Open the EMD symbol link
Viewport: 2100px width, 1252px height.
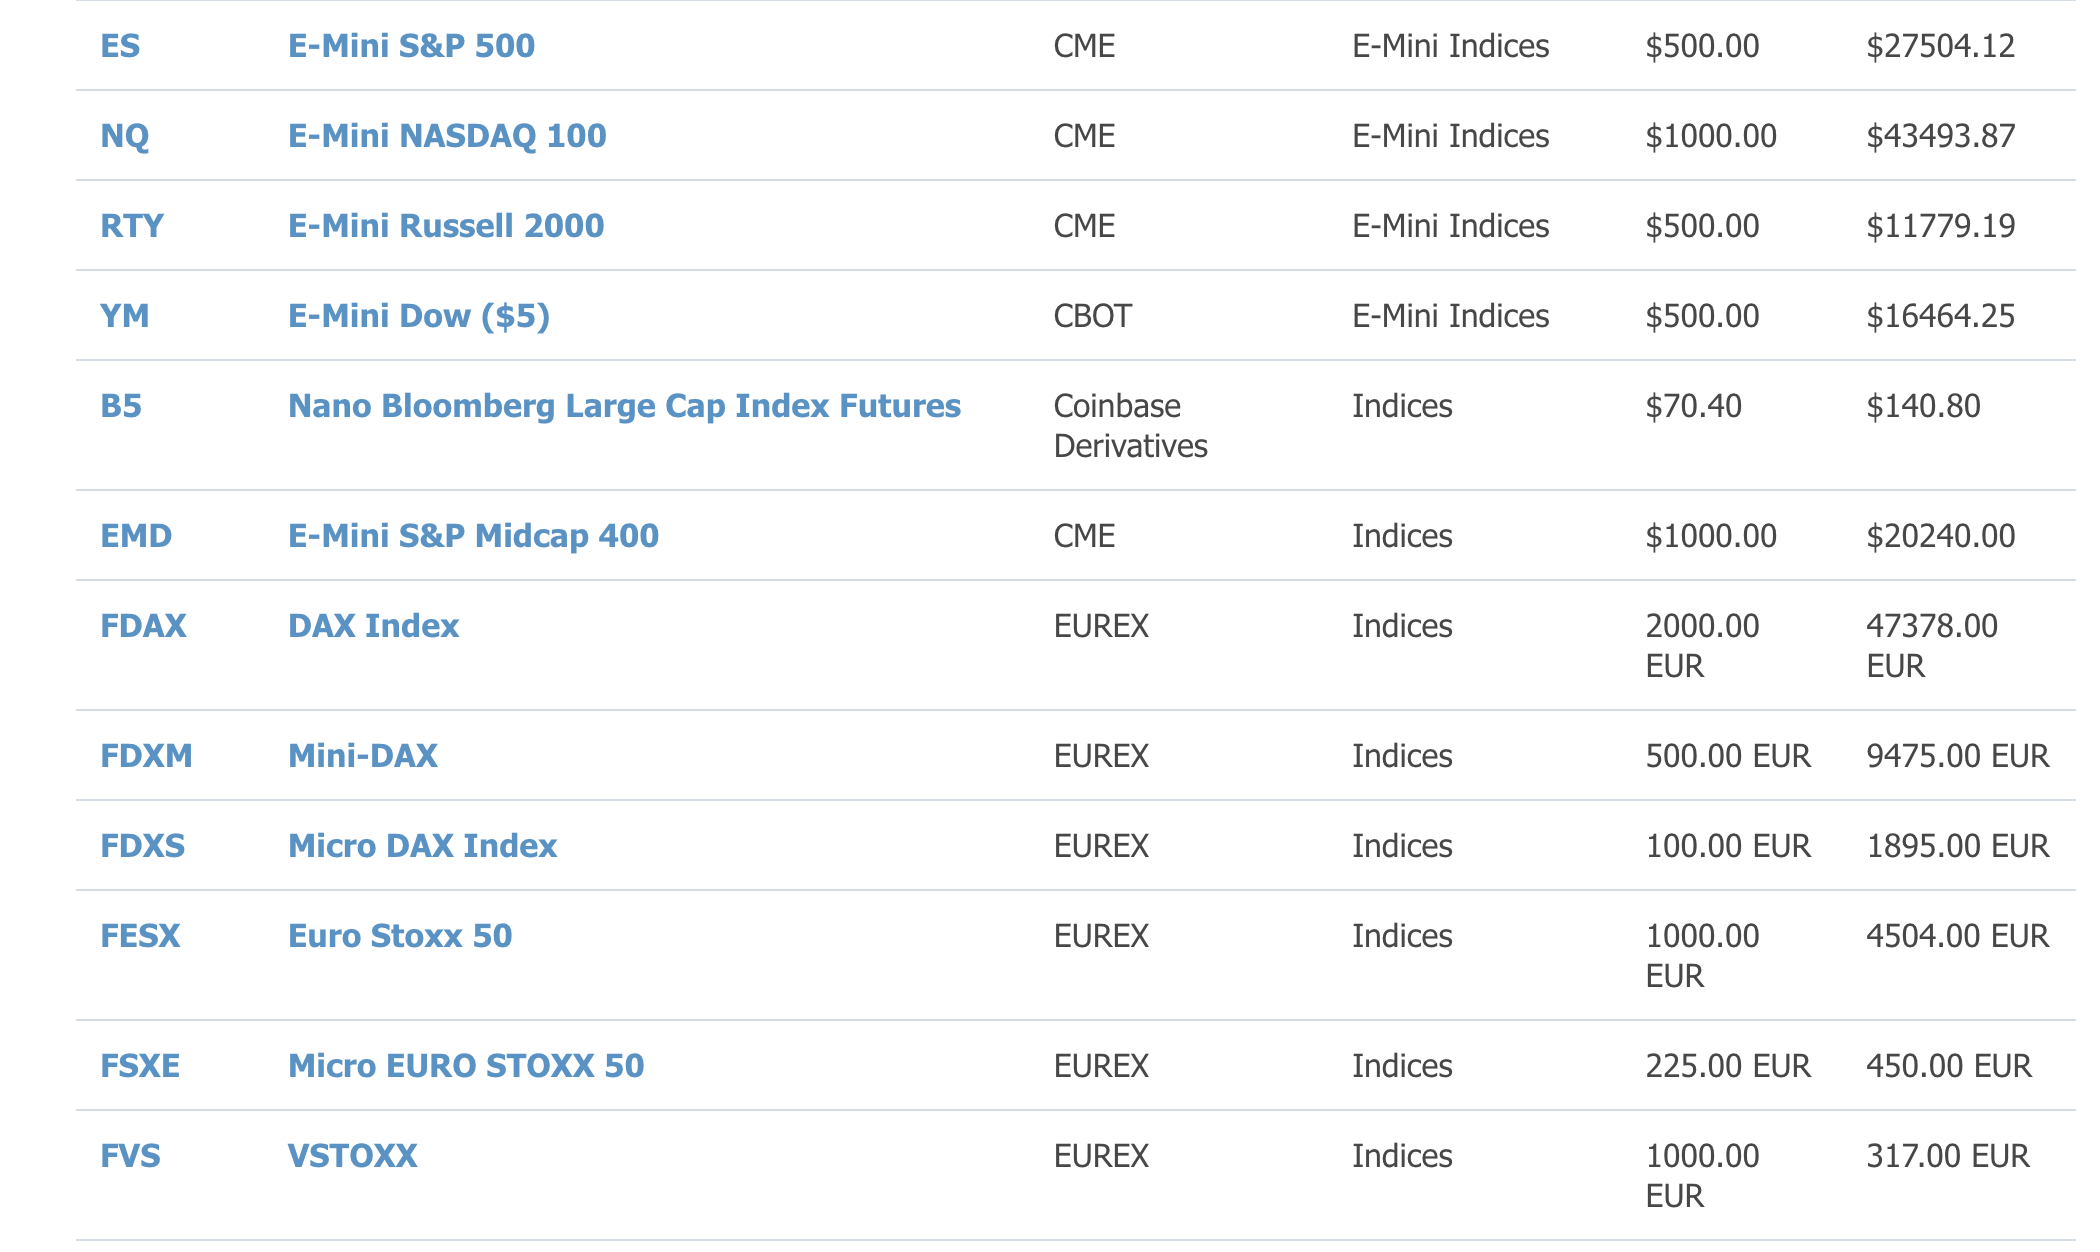136,536
